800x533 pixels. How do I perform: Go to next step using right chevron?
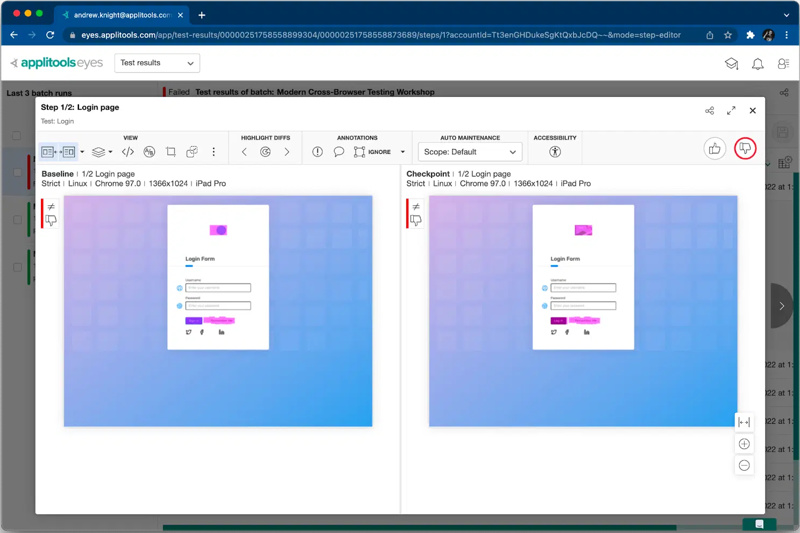[782, 306]
